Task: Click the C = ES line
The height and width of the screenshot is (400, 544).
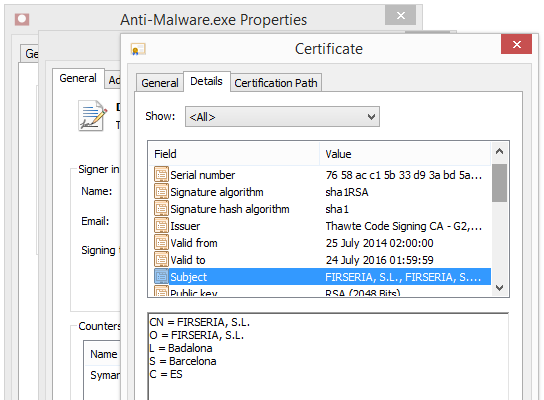Action: pos(166,374)
